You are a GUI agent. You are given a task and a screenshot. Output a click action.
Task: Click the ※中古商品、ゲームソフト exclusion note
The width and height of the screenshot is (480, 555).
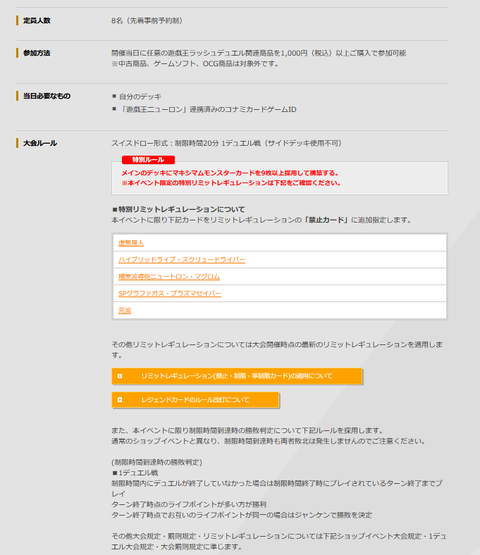pyautogui.click(x=195, y=64)
